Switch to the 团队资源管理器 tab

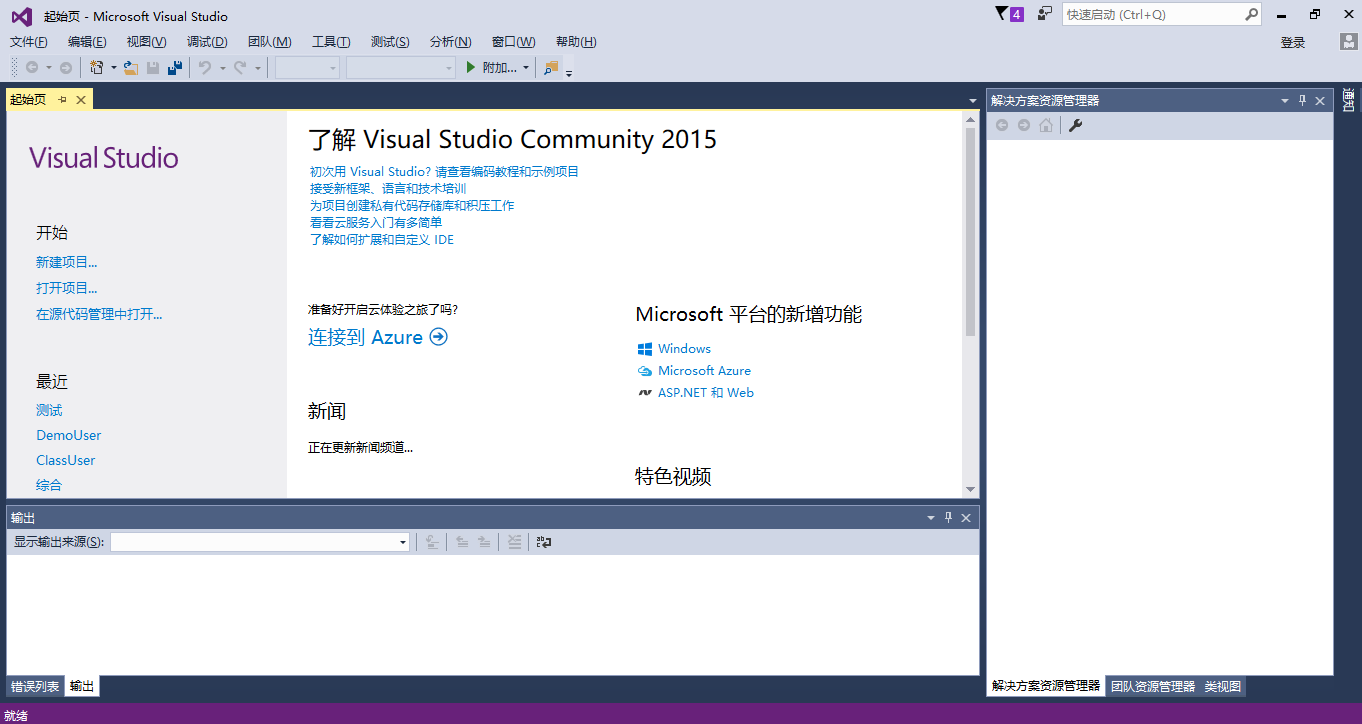tap(1153, 686)
